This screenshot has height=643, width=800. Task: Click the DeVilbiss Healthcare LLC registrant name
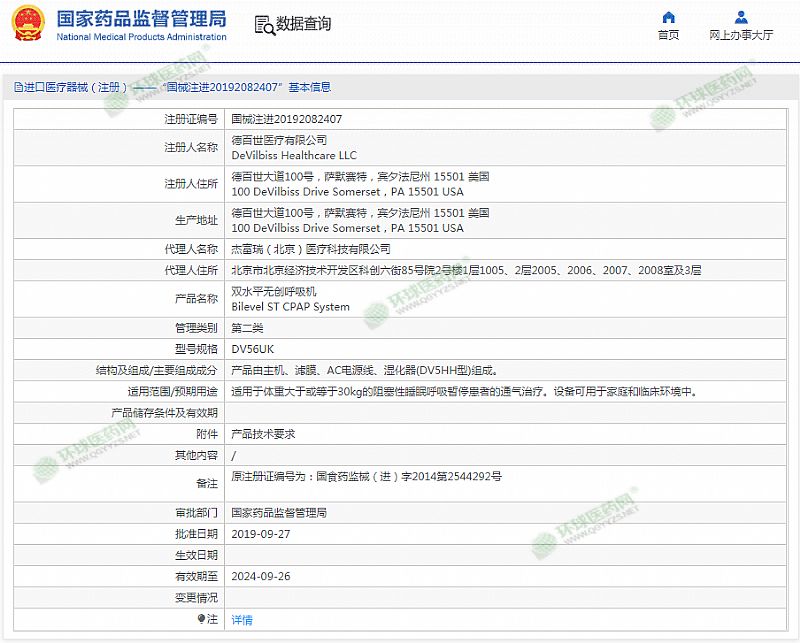(294, 156)
